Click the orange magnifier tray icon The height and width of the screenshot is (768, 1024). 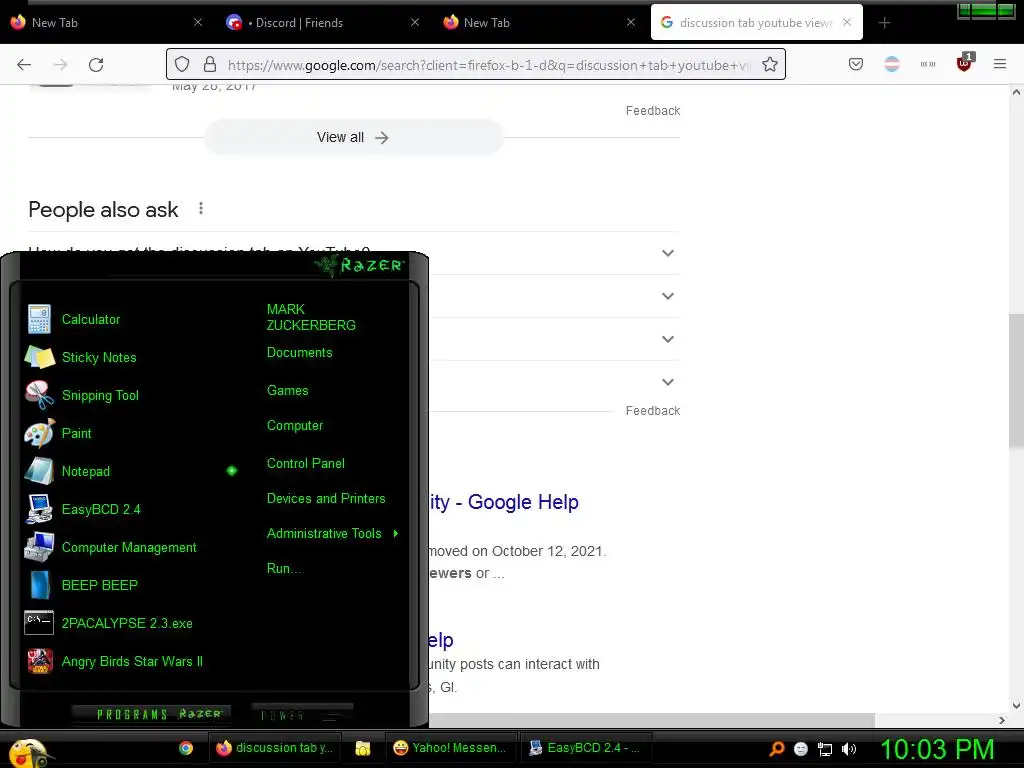777,749
